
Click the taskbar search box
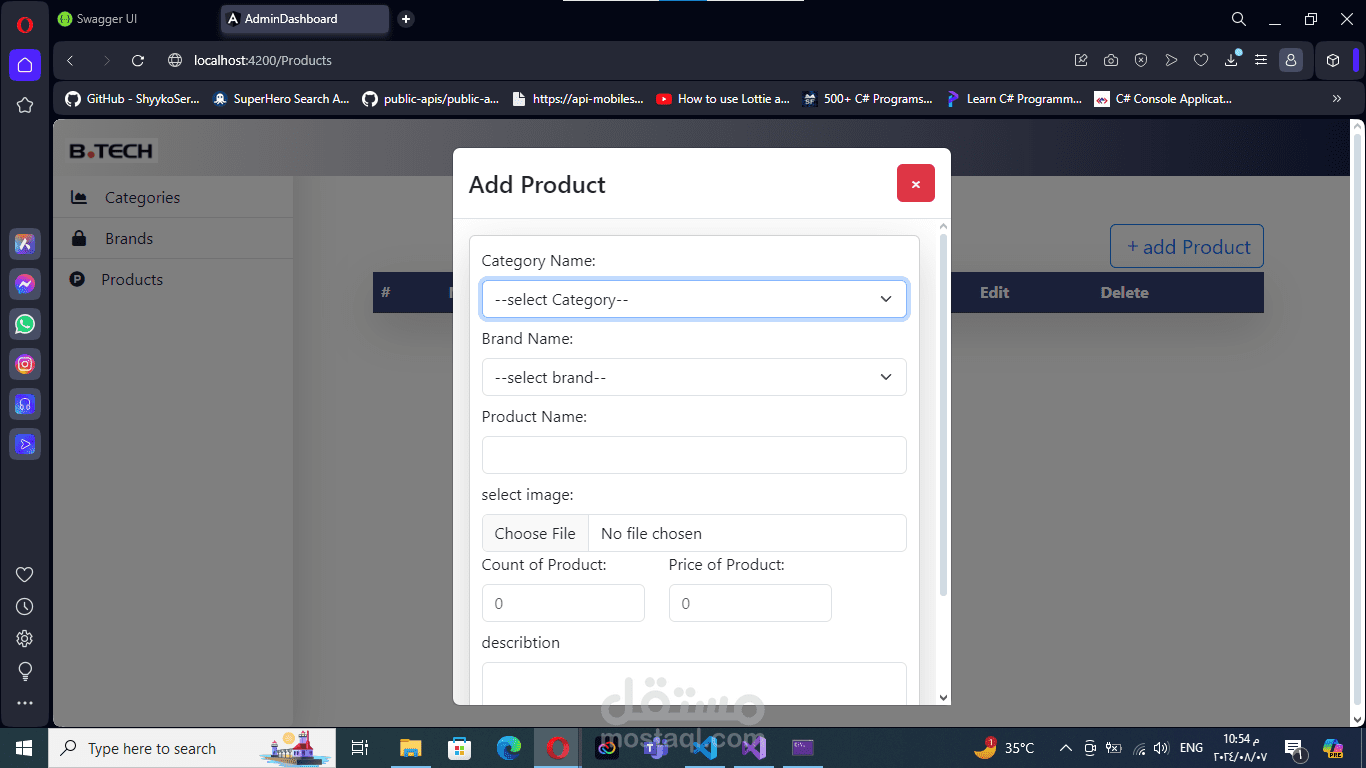pos(194,748)
